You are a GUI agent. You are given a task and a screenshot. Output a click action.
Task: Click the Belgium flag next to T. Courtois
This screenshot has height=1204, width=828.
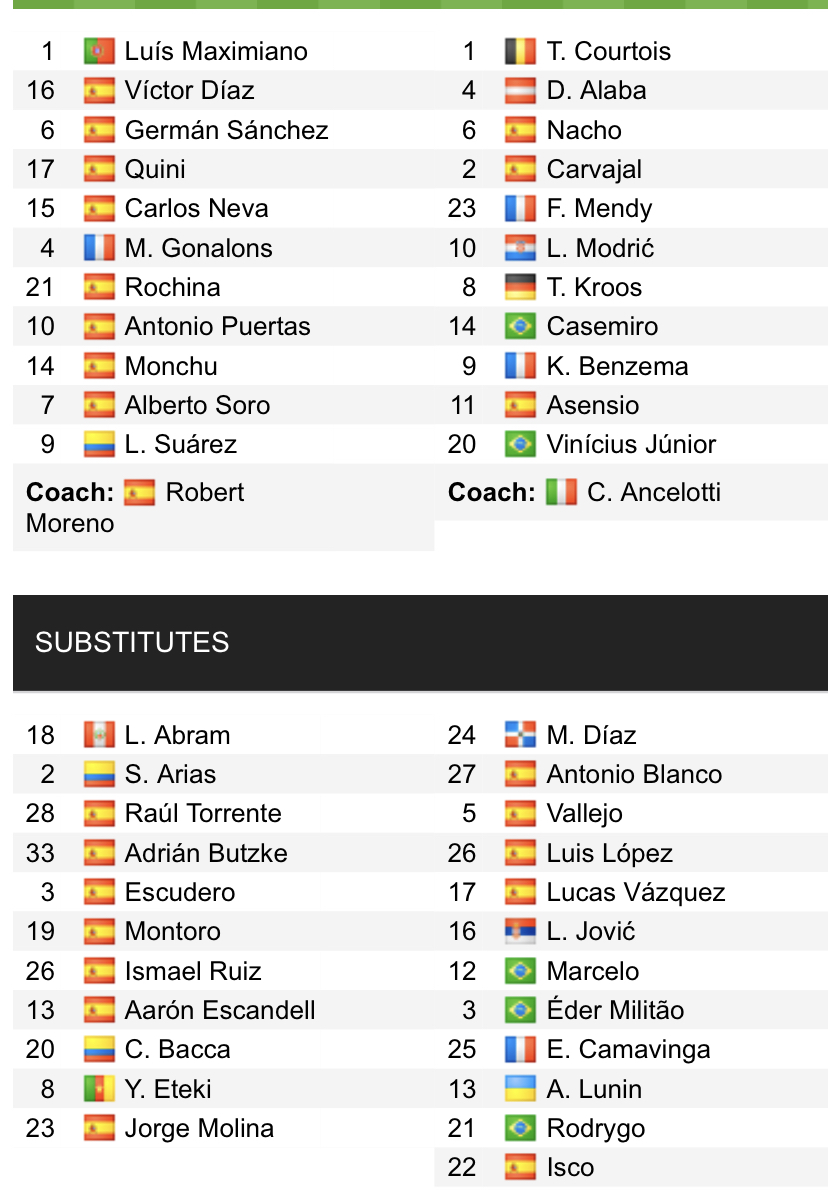(521, 51)
